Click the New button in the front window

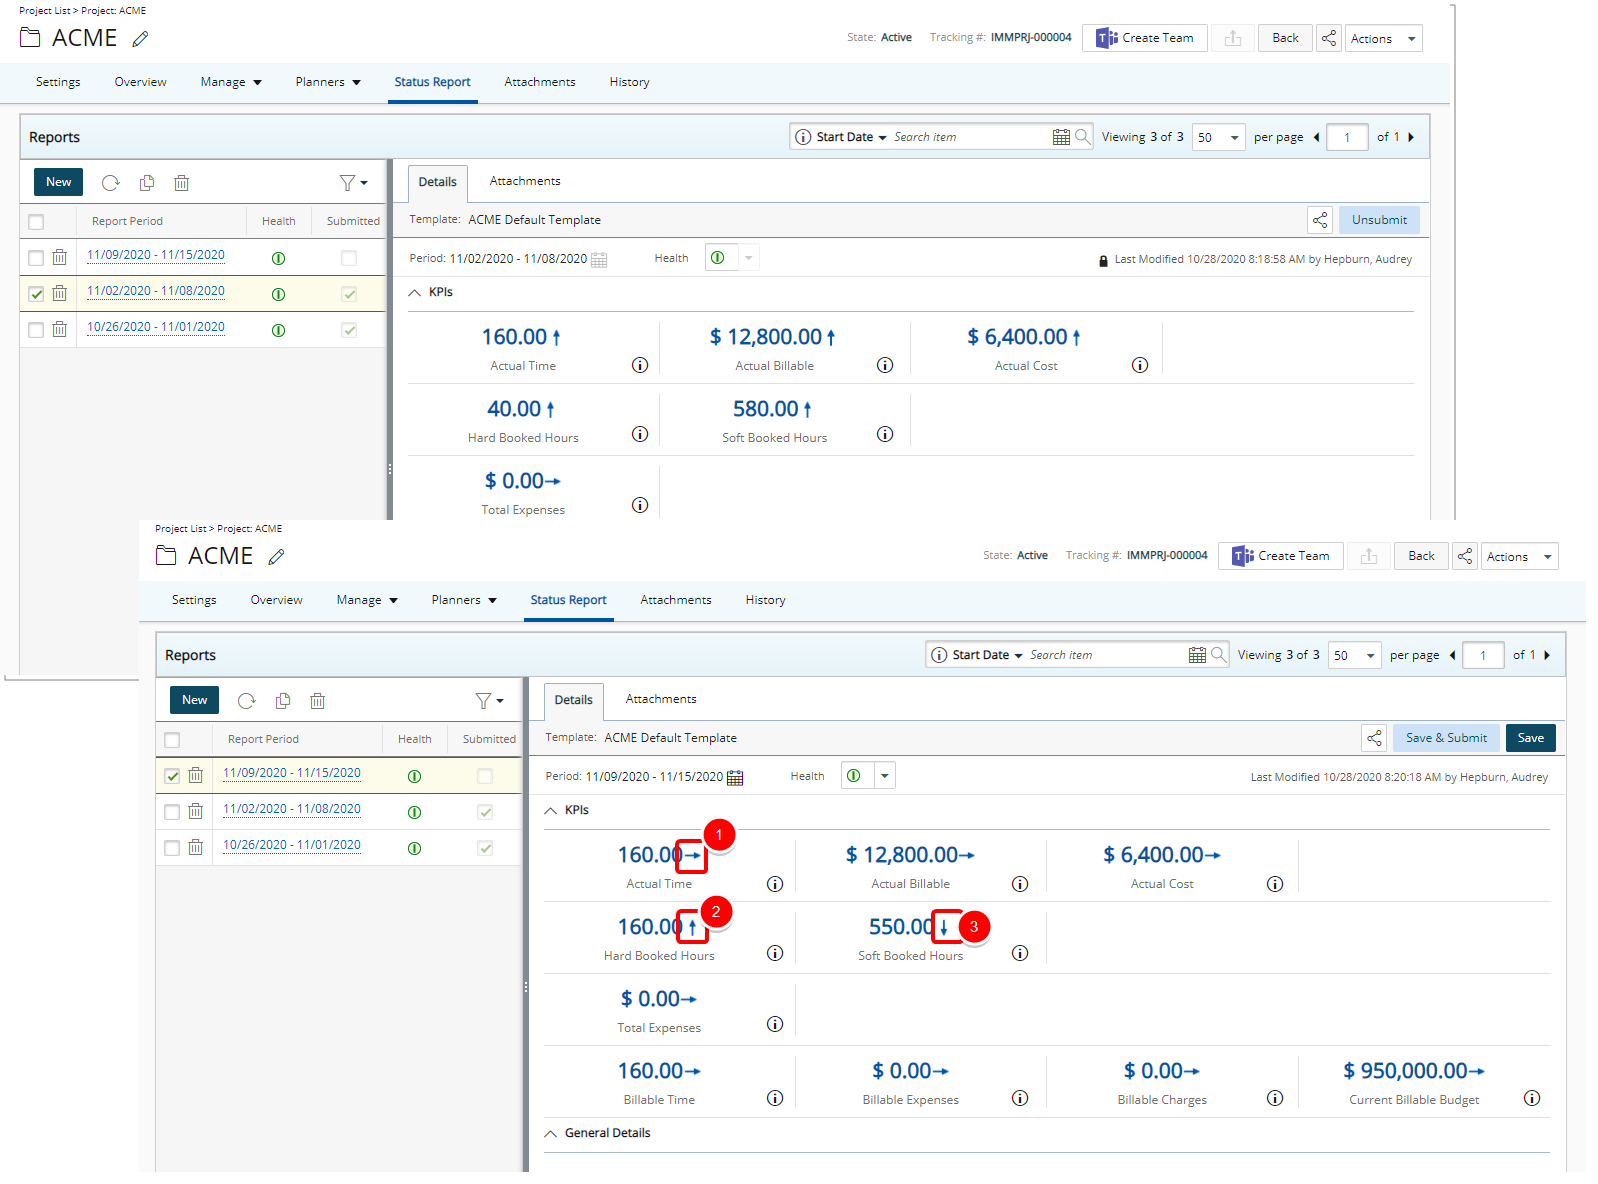pos(195,700)
